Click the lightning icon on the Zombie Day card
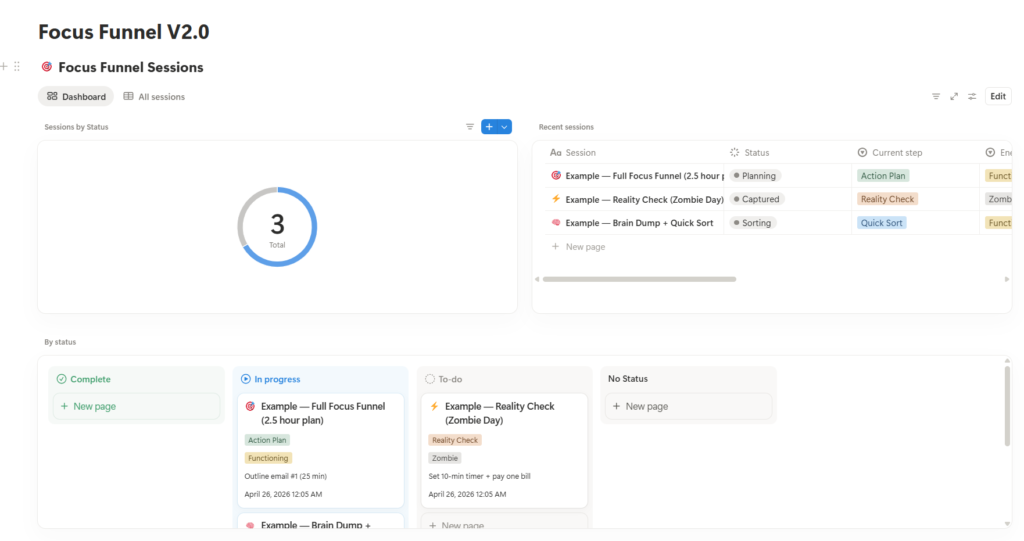This screenshot has width=1024, height=541. pyautogui.click(x=434, y=406)
